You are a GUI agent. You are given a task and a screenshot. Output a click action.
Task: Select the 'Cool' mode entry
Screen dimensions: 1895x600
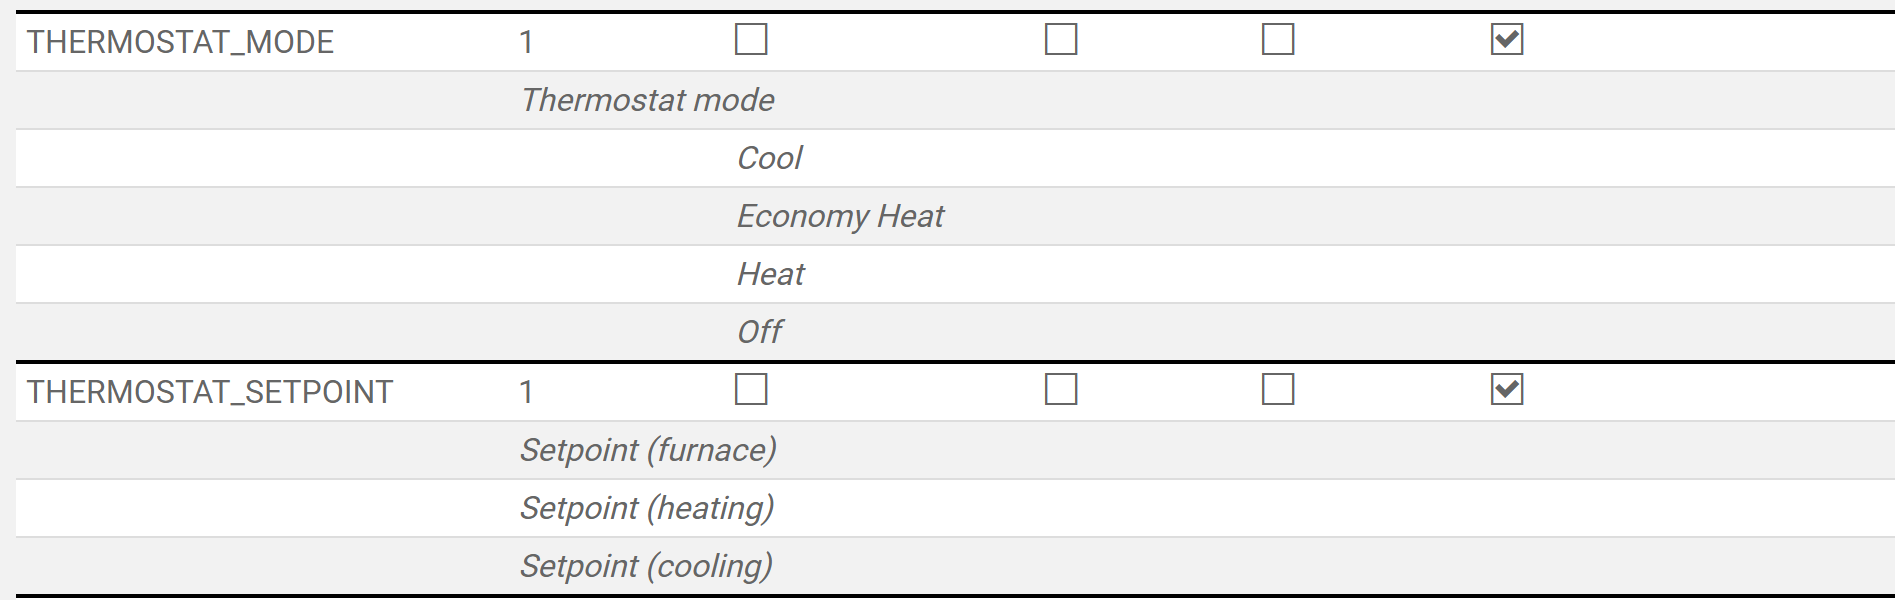click(770, 158)
